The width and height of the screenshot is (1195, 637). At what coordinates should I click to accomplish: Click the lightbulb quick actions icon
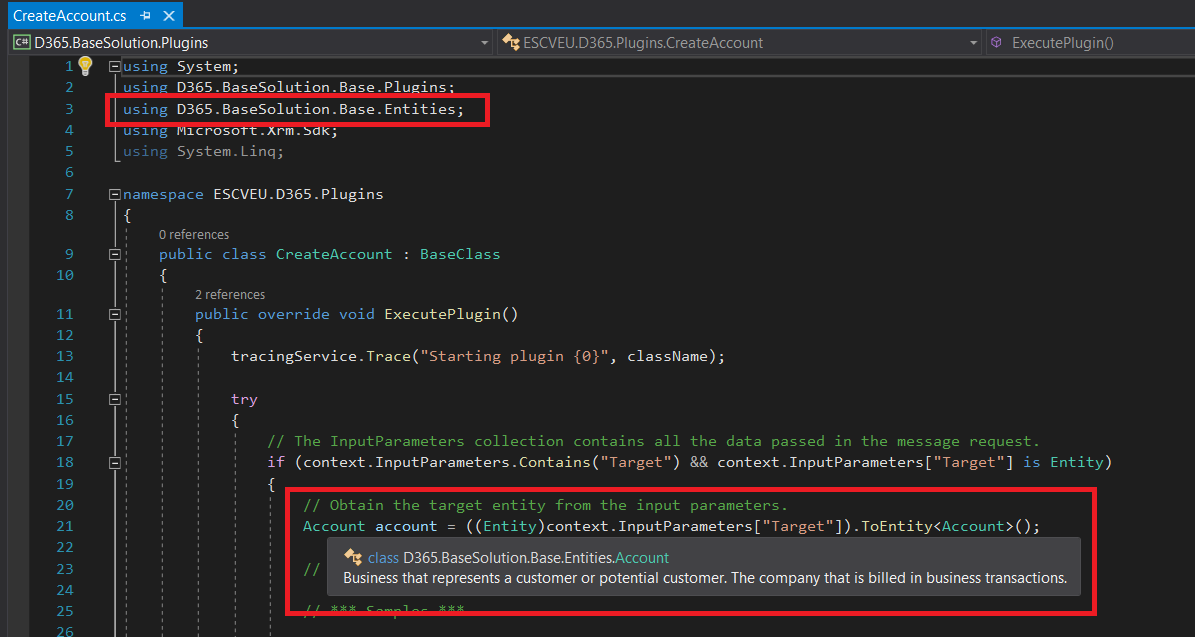85,66
